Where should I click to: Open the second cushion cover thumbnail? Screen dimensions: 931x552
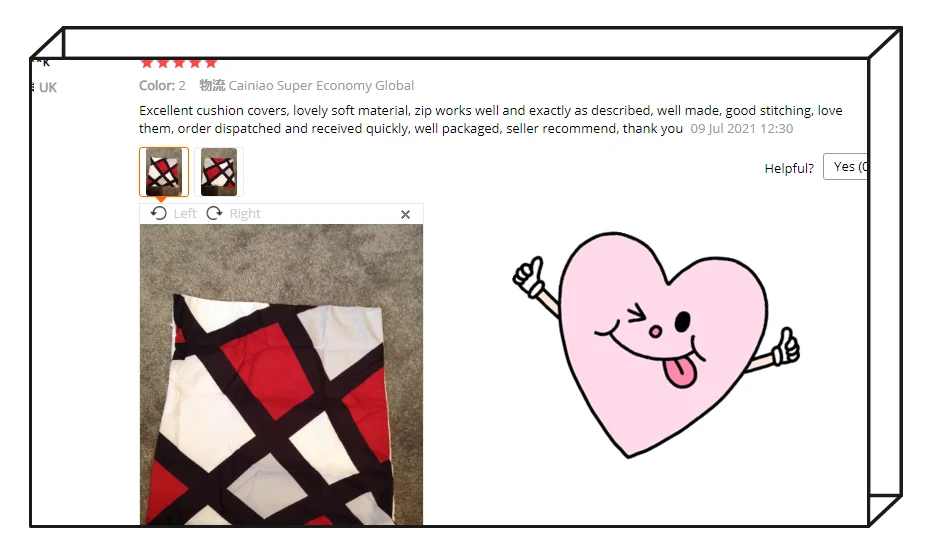pyautogui.click(x=218, y=172)
